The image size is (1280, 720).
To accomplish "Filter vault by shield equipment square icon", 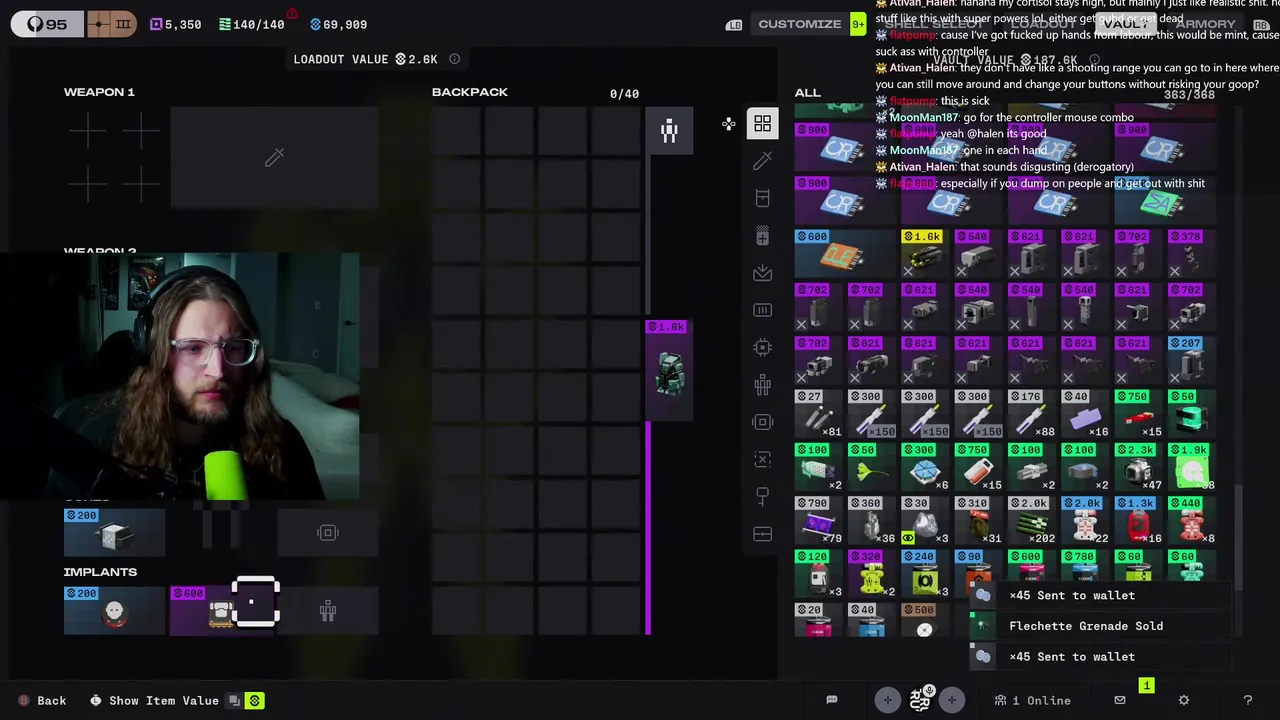I will click(762, 422).
